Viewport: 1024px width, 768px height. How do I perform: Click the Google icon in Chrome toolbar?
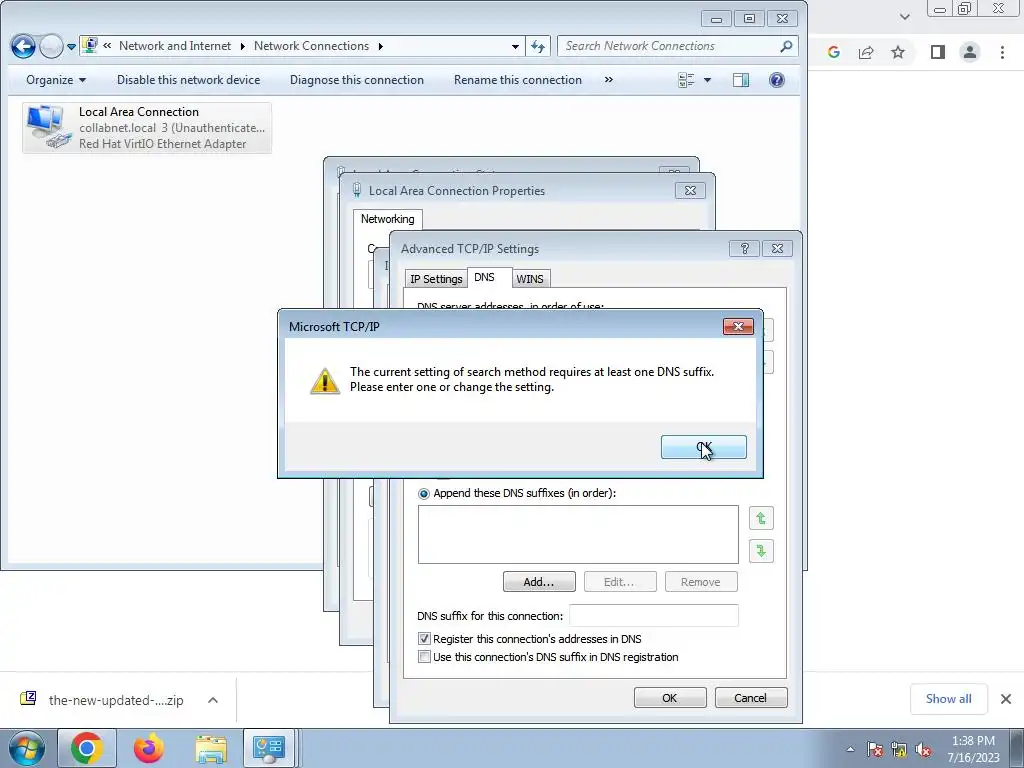click(833, 52)
